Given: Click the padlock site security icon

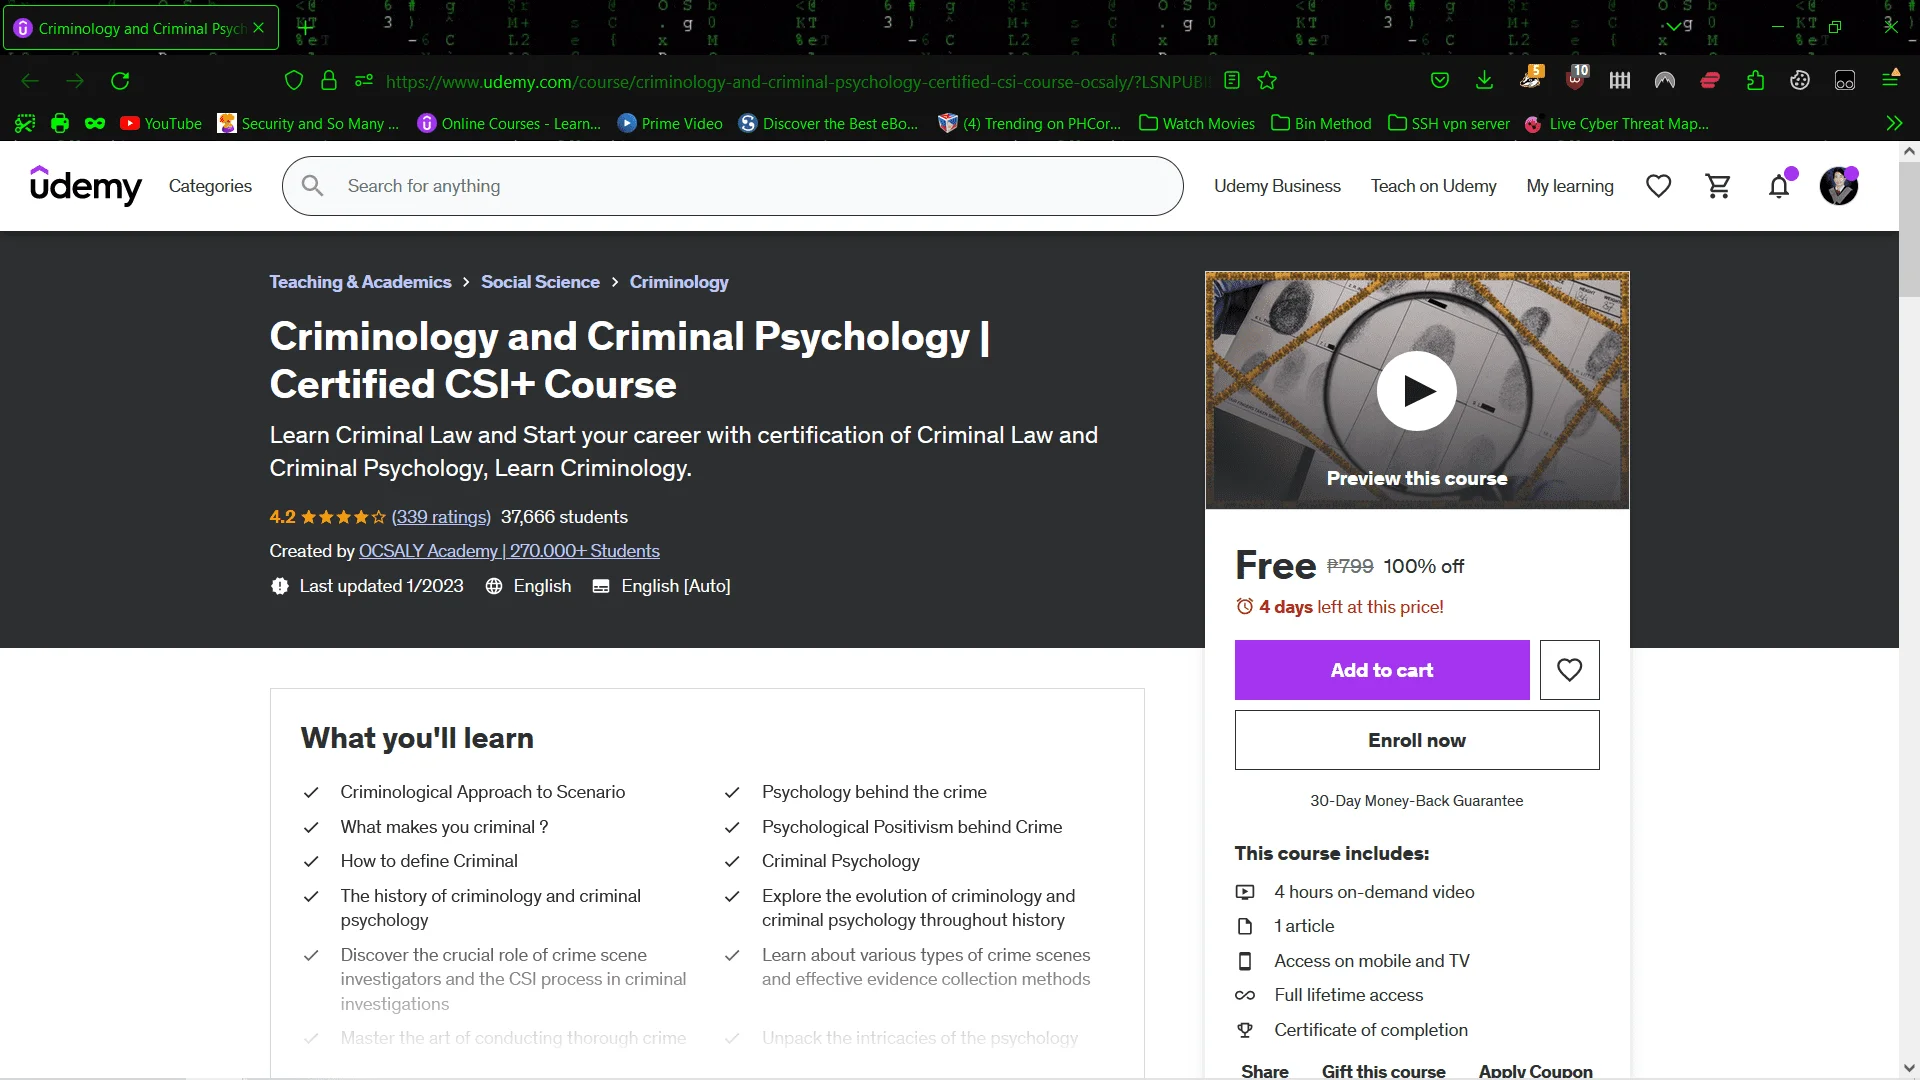Looking at the screenshot, I should click(x=328, y=81).
